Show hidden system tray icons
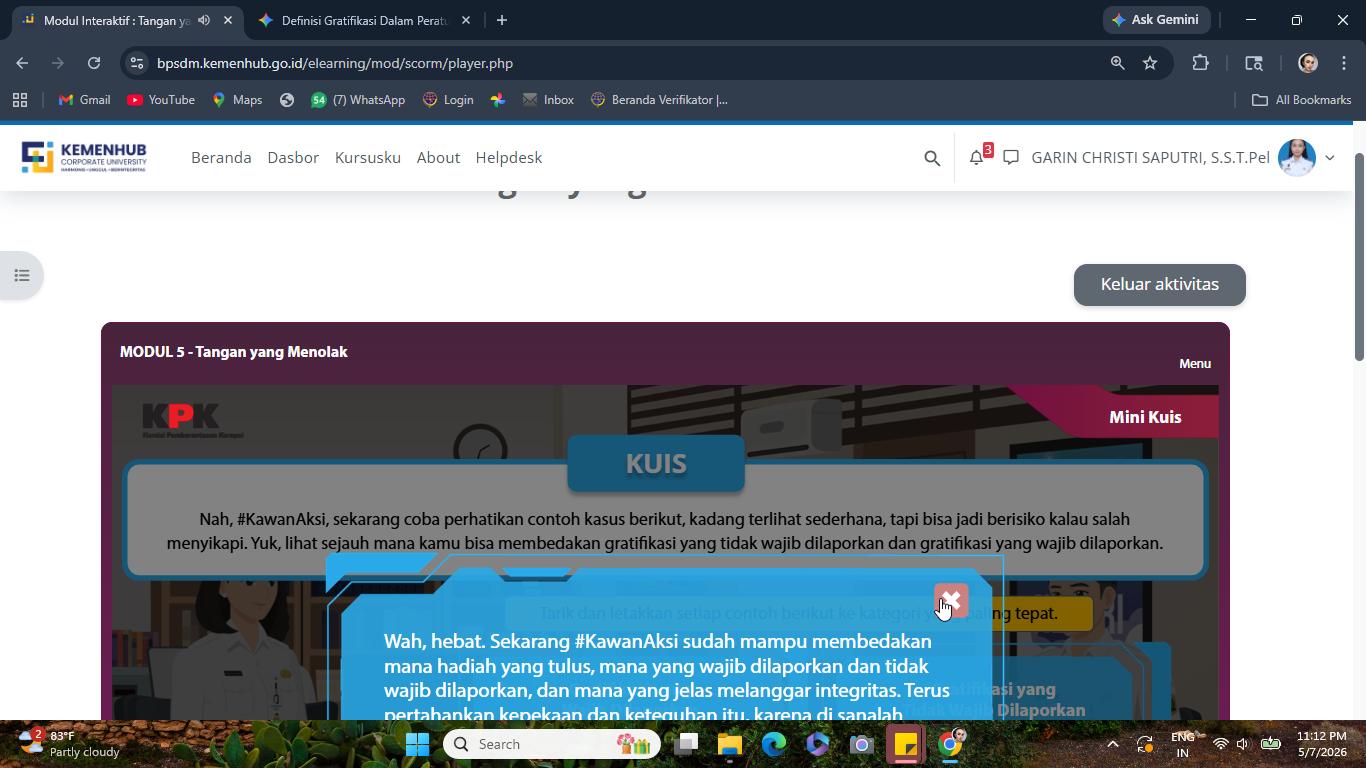The width and height of the screenshot is (1366, 768). tap(1112, 744)
